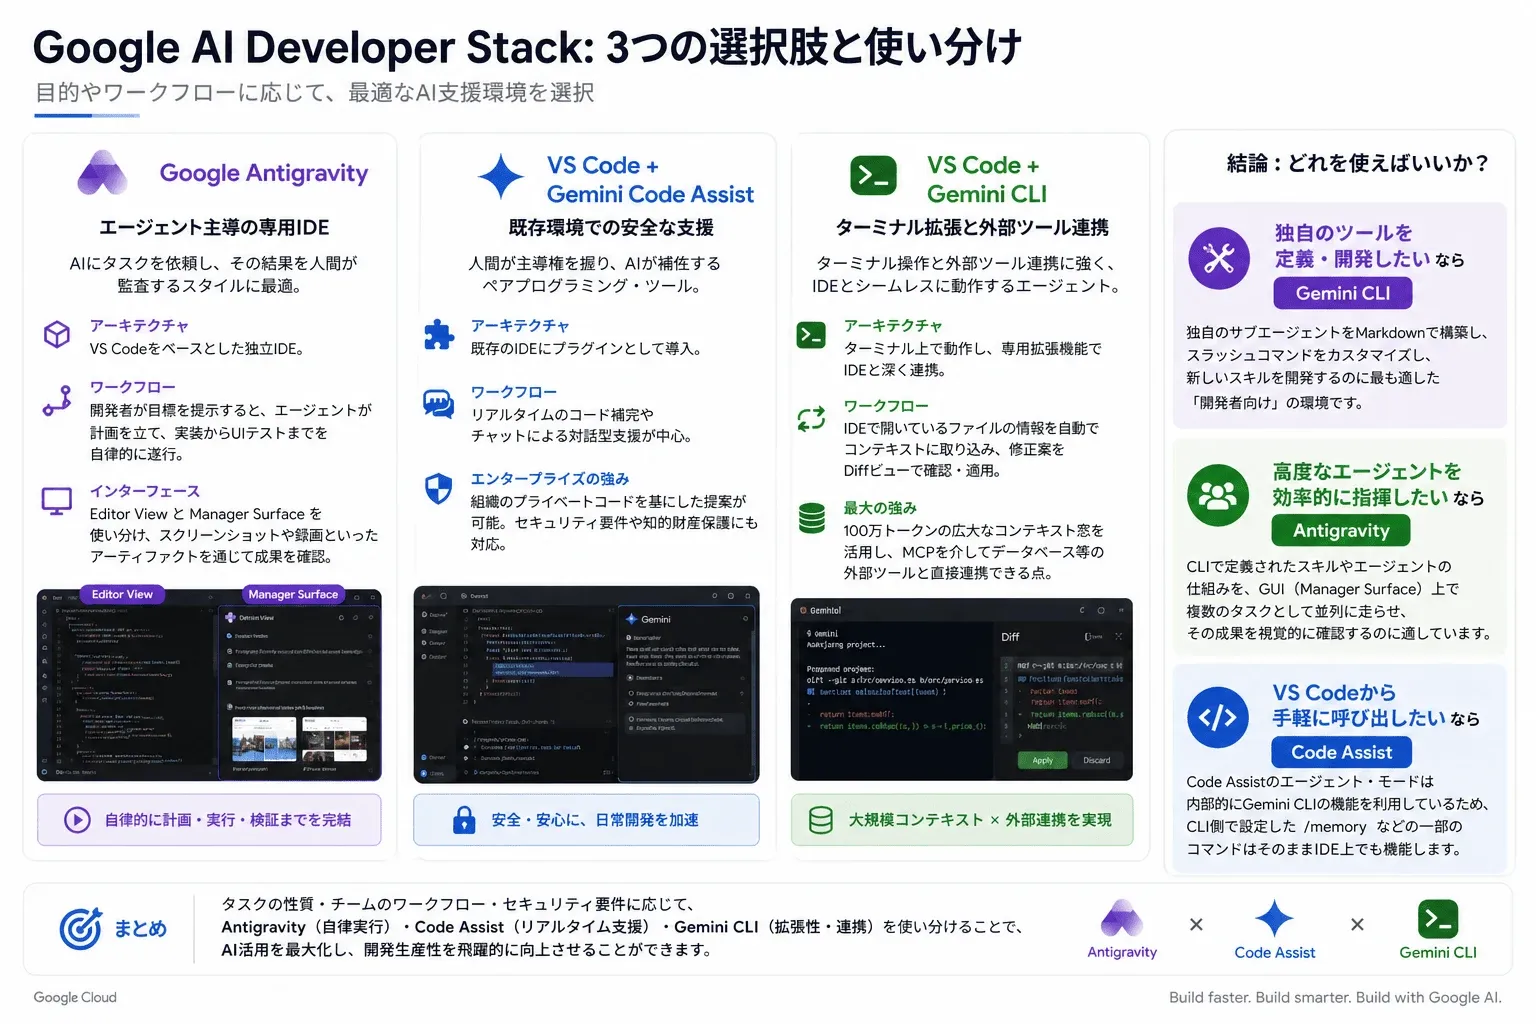Click the Antigravity IDE screenshot thumbnail
Screen dimensions: 1536x1024
[x=209, y=685]
